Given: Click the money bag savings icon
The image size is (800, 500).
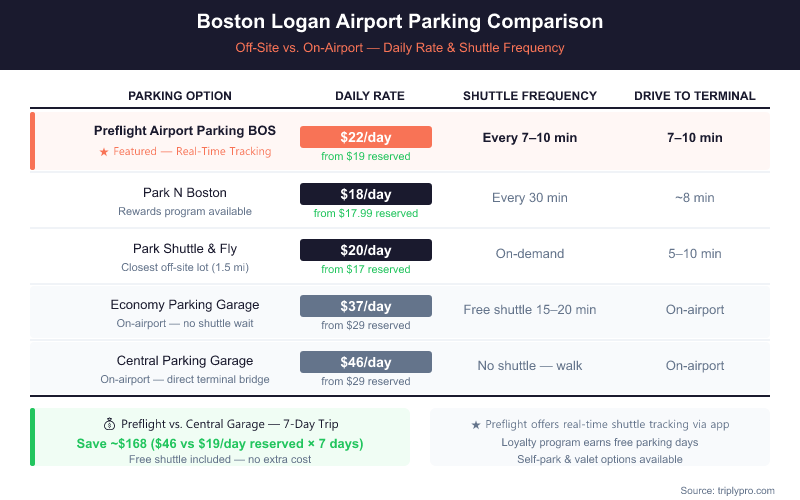Looking at the screenshot, I should click(110, 424).
